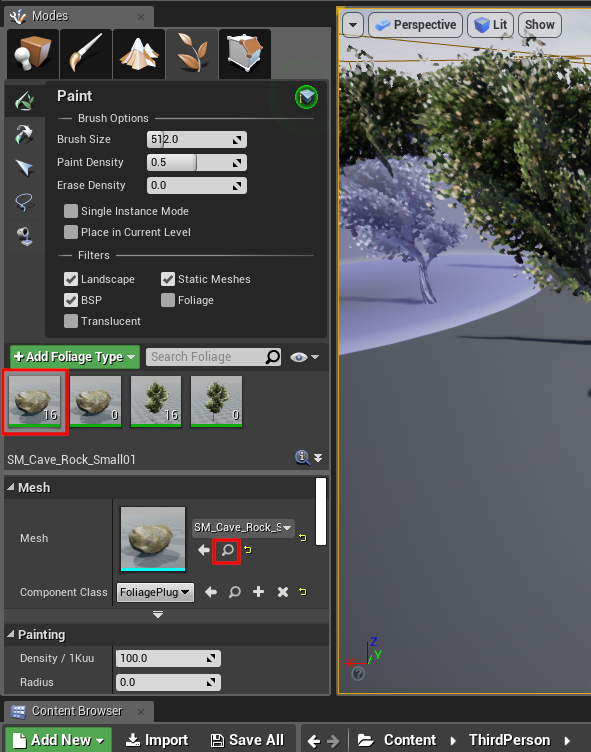This screenshot has height=752, width=591.
Task: Browse to Component Class magnifier icon
Action: coord(235,592)
